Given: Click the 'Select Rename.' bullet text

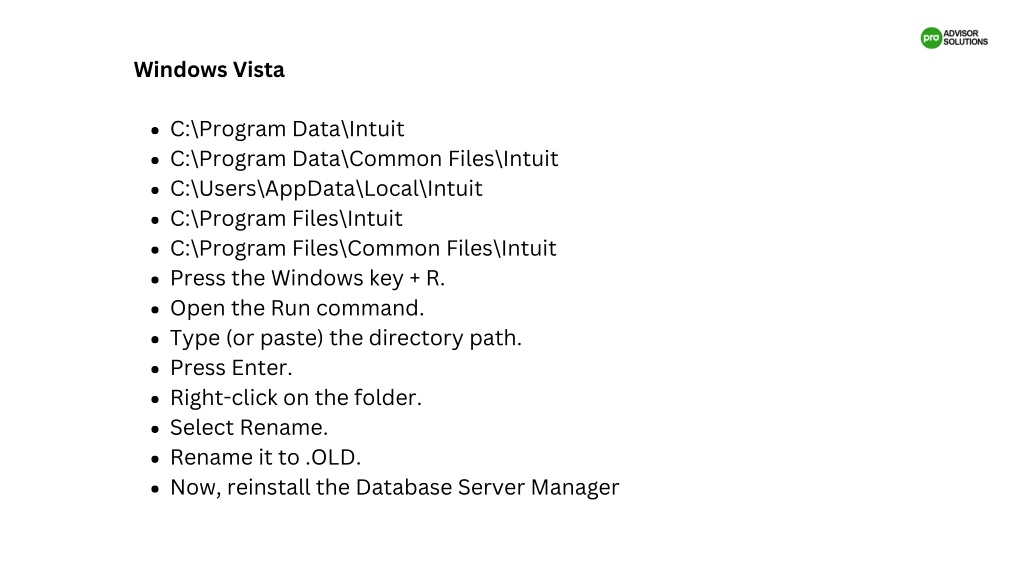Looking at the screenshot, I should coord(249,428).
